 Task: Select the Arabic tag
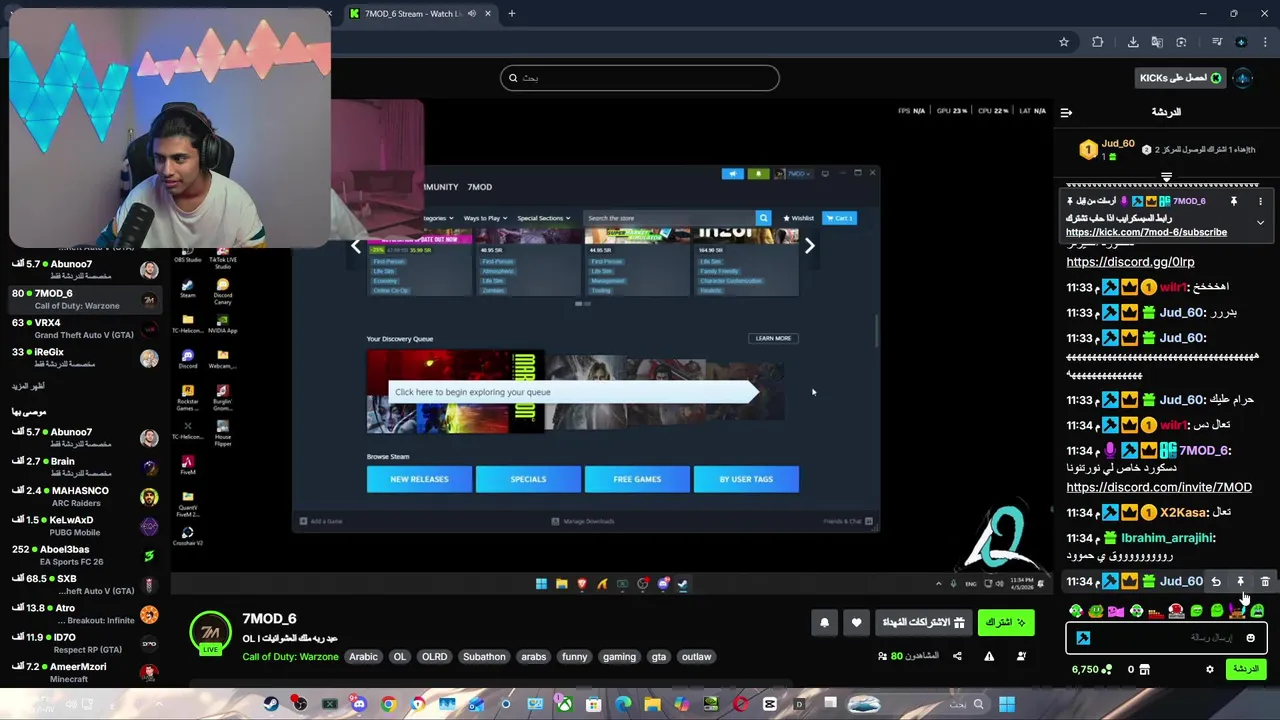(363, 657)
